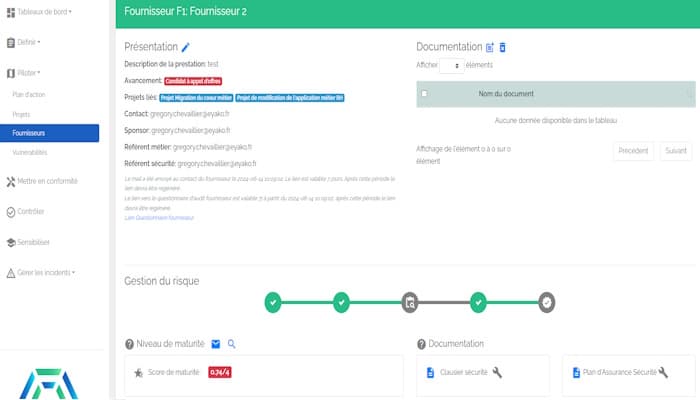The image size is (700, 400).
Task: Click the Référent métier email address
Action: pos(212,147)
